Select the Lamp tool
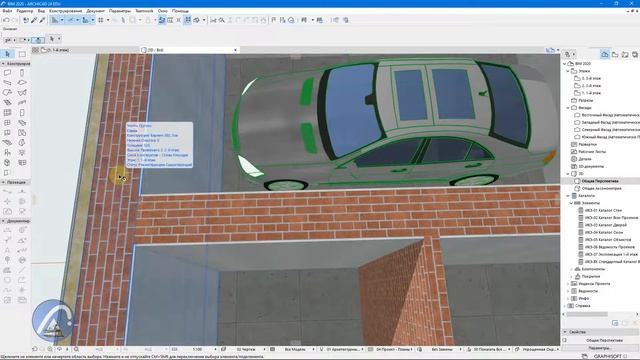 point(22,153)
